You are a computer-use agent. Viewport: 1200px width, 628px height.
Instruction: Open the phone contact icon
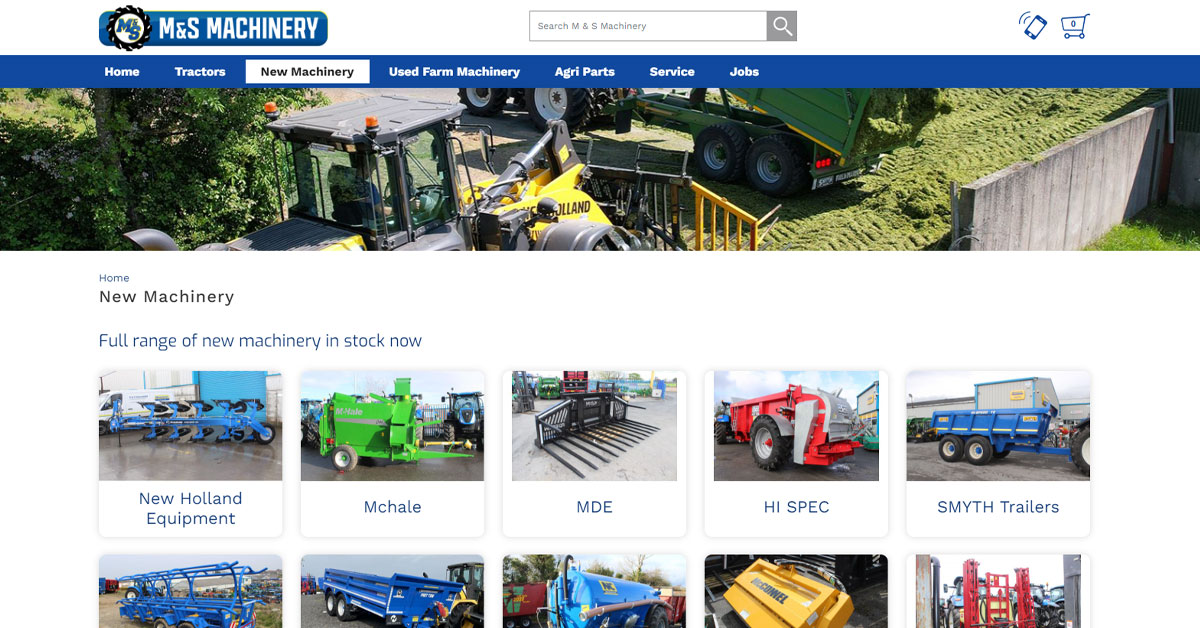point(1032,27)
